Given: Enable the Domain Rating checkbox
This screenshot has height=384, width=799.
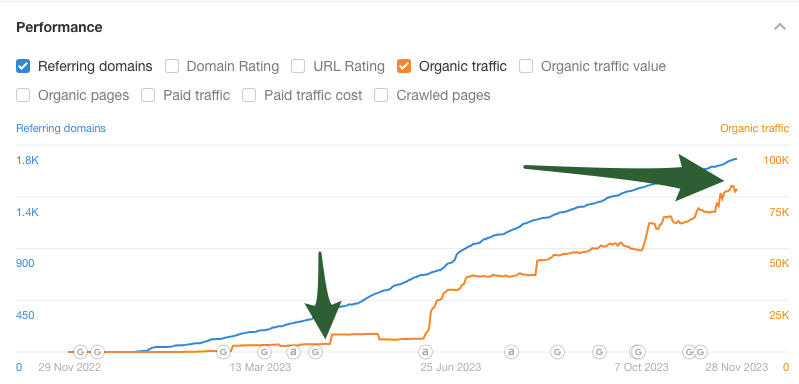Looking at the screenshot, I should 172,66.
